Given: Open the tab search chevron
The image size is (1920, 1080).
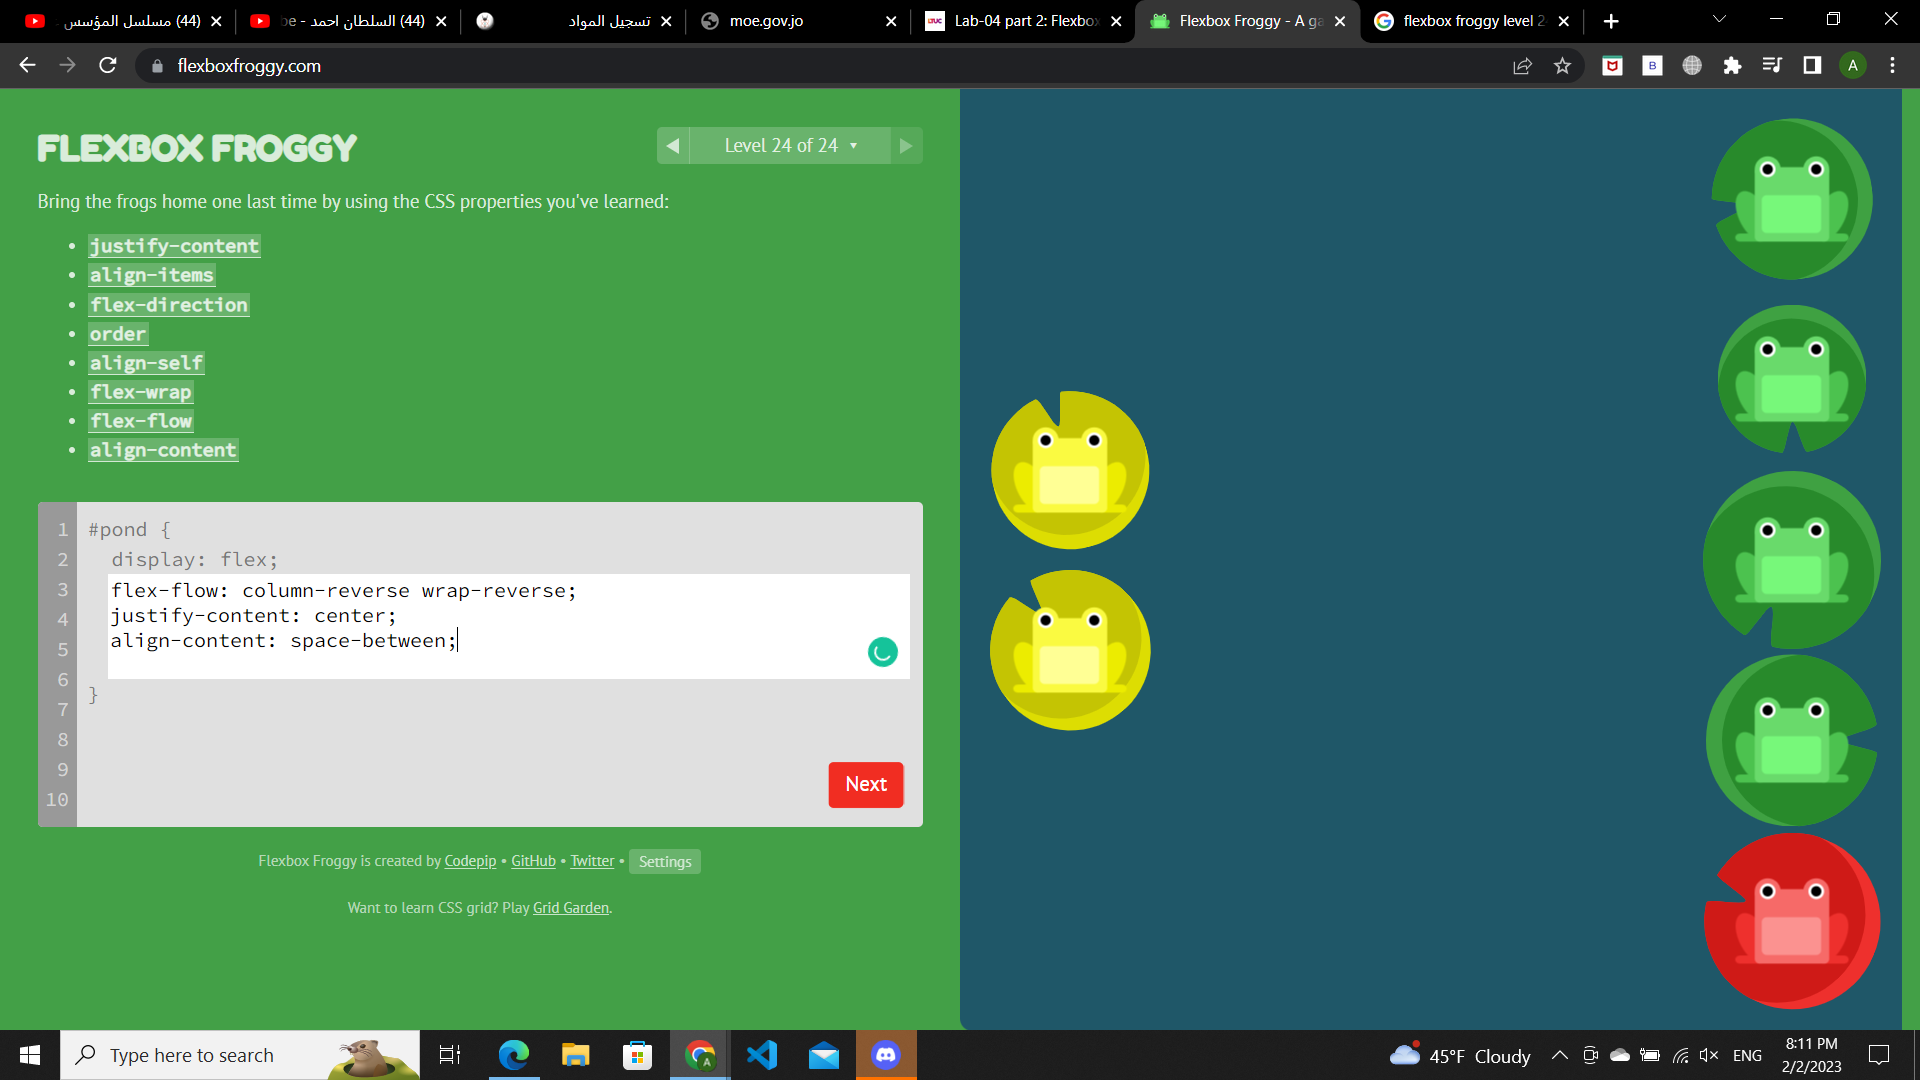Looking at the screenshot, I should coord(1719,20).
